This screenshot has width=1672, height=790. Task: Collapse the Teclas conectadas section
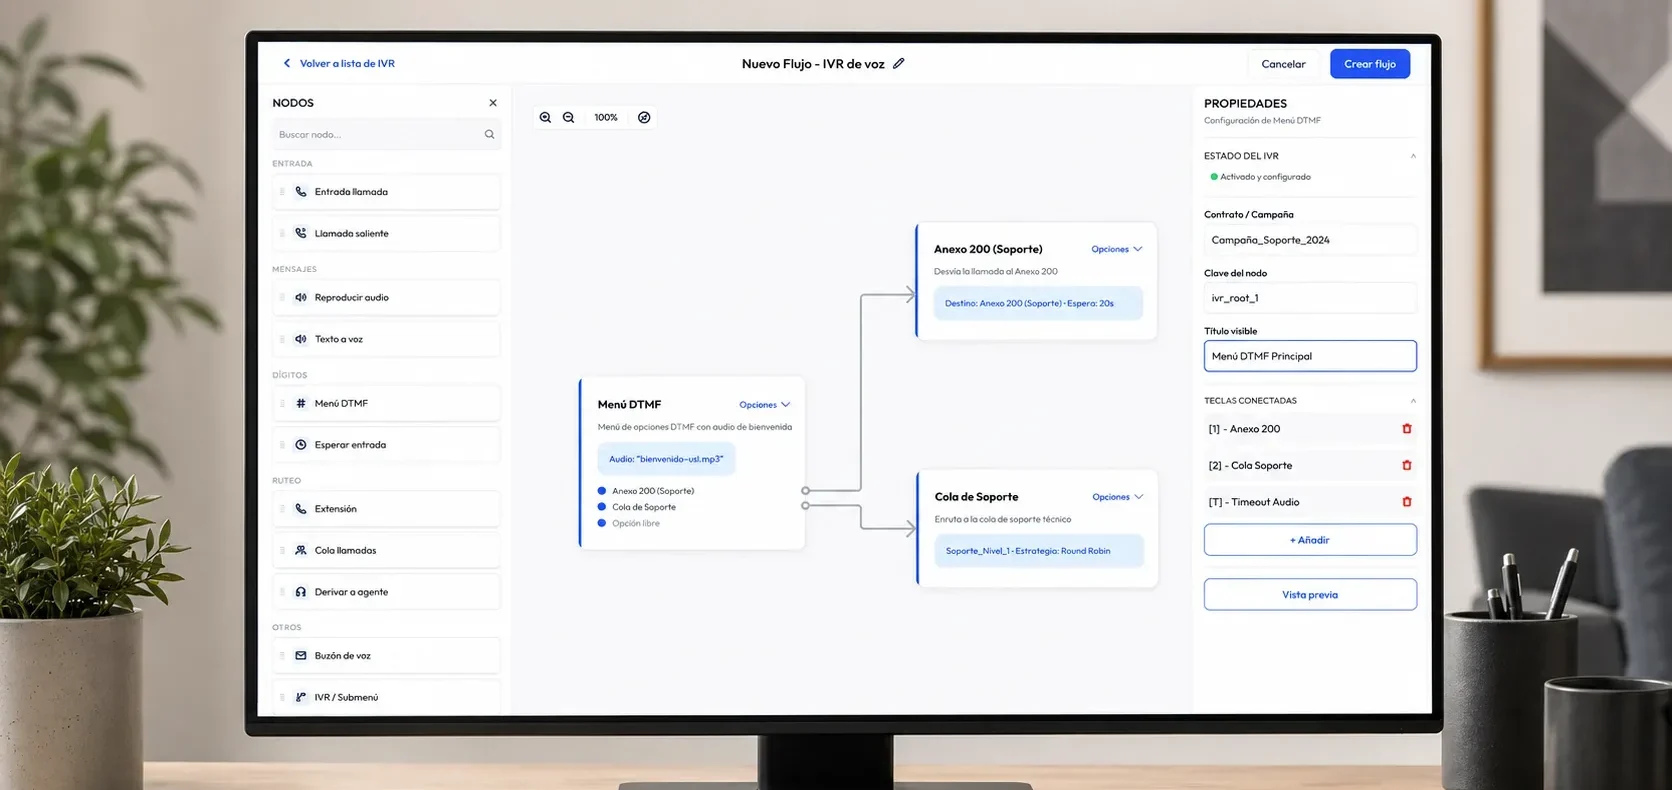tap(1413, 401)
